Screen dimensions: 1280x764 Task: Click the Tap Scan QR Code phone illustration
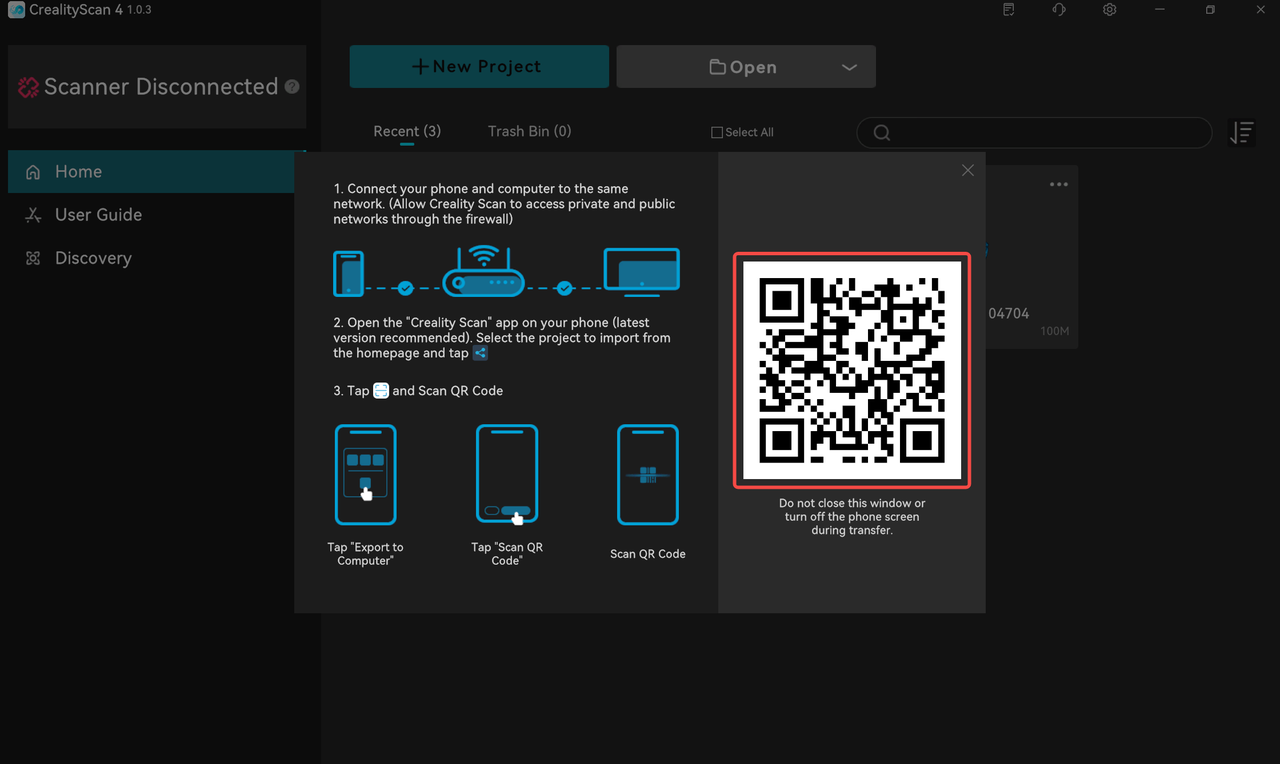tap(507, 474)
